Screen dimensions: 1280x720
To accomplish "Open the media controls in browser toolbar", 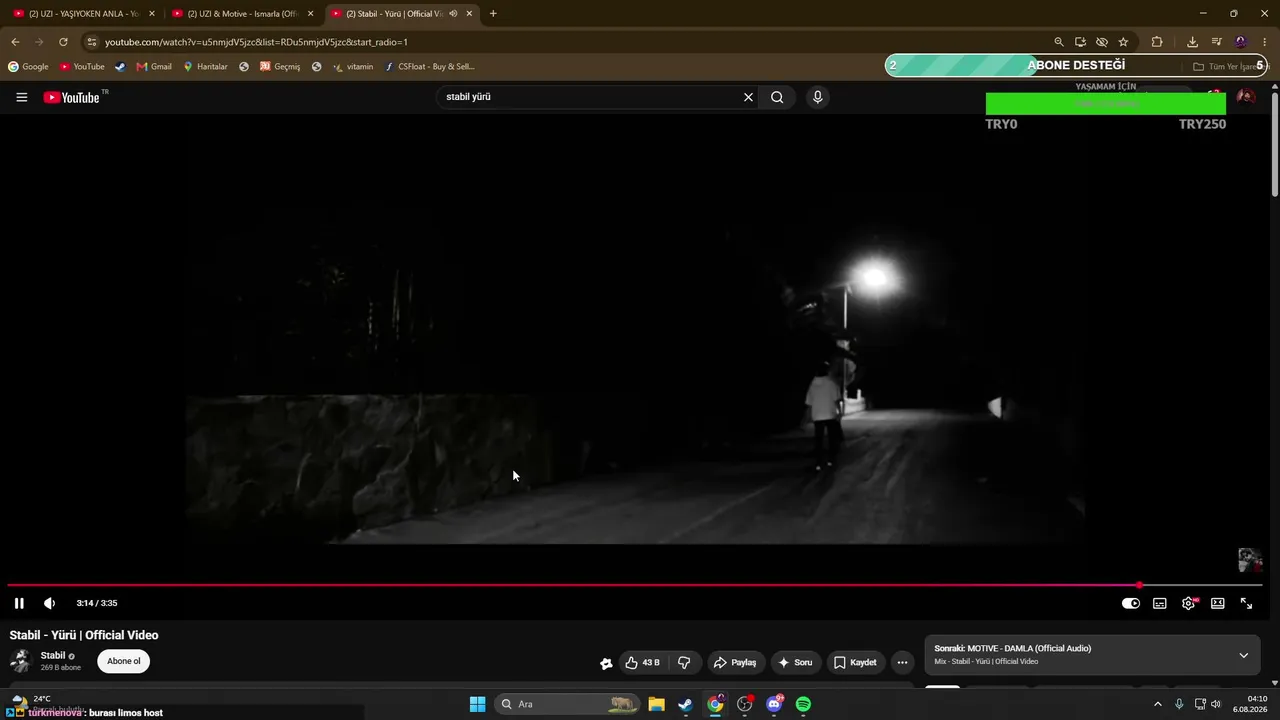I will pyautogui.click(x=1217, y=42).
